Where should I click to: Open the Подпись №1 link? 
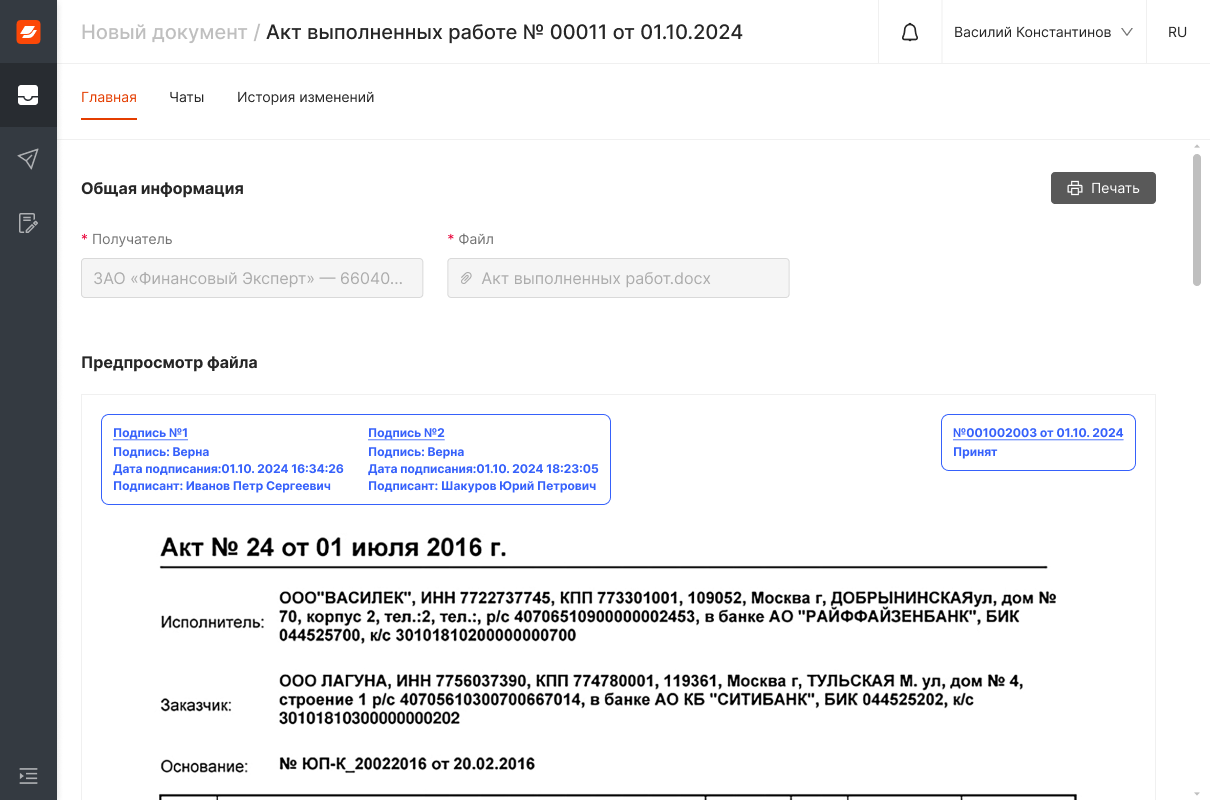[151, 433]
